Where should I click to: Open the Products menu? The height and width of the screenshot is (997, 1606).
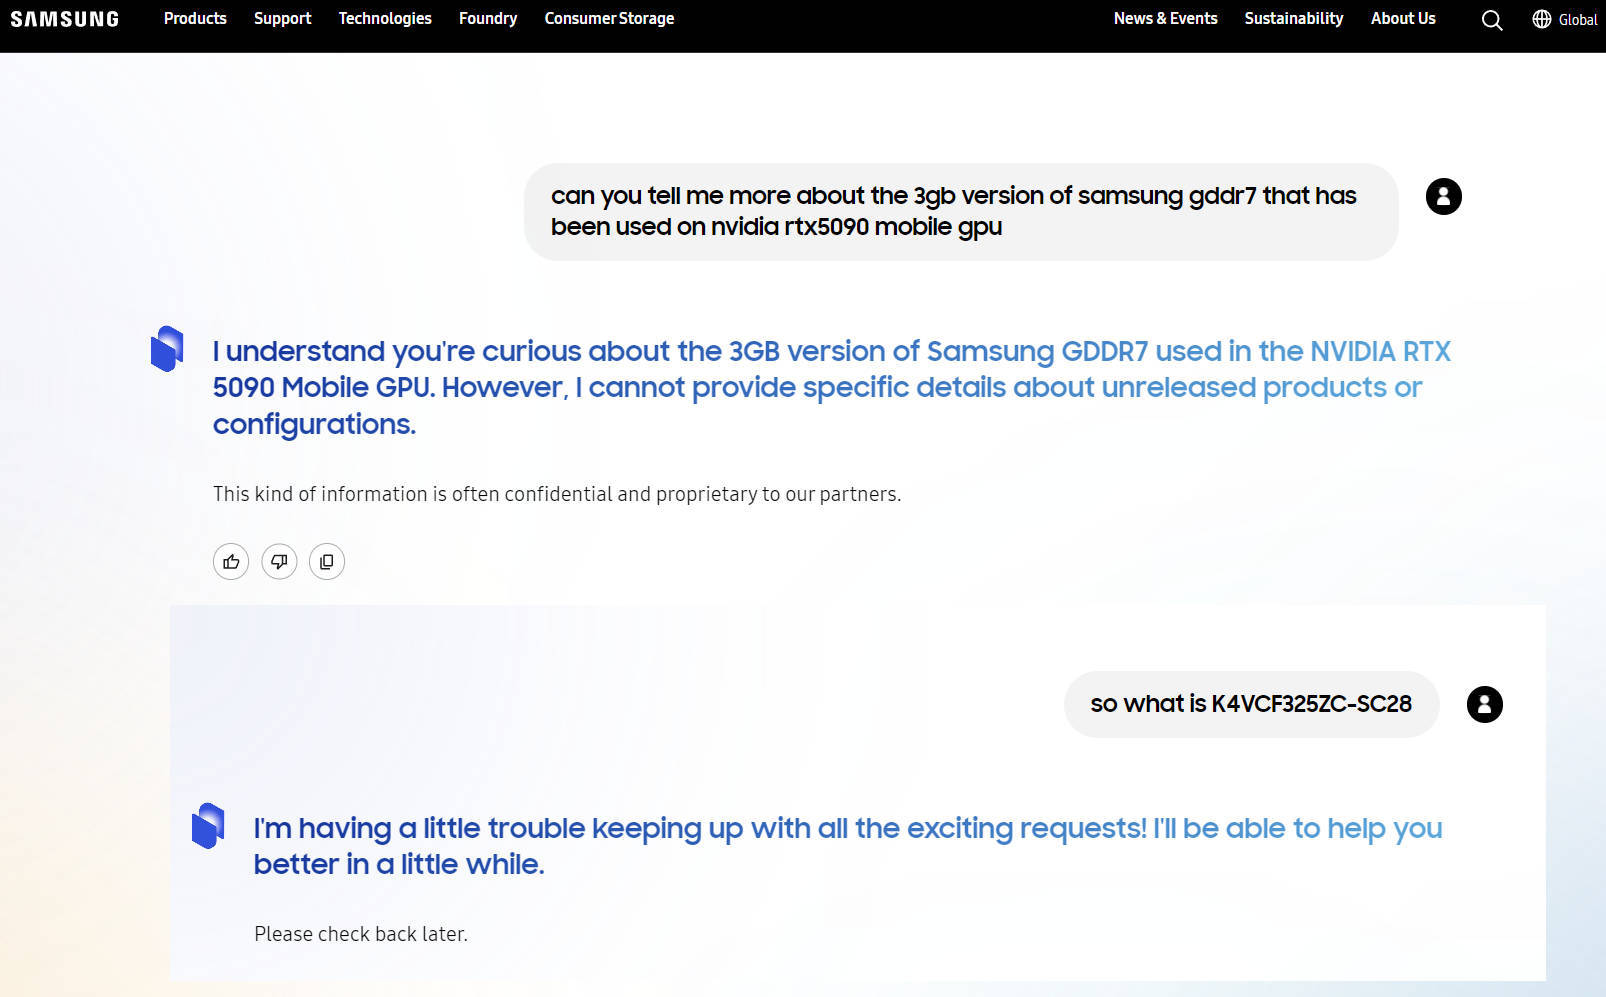coord(195,19)
